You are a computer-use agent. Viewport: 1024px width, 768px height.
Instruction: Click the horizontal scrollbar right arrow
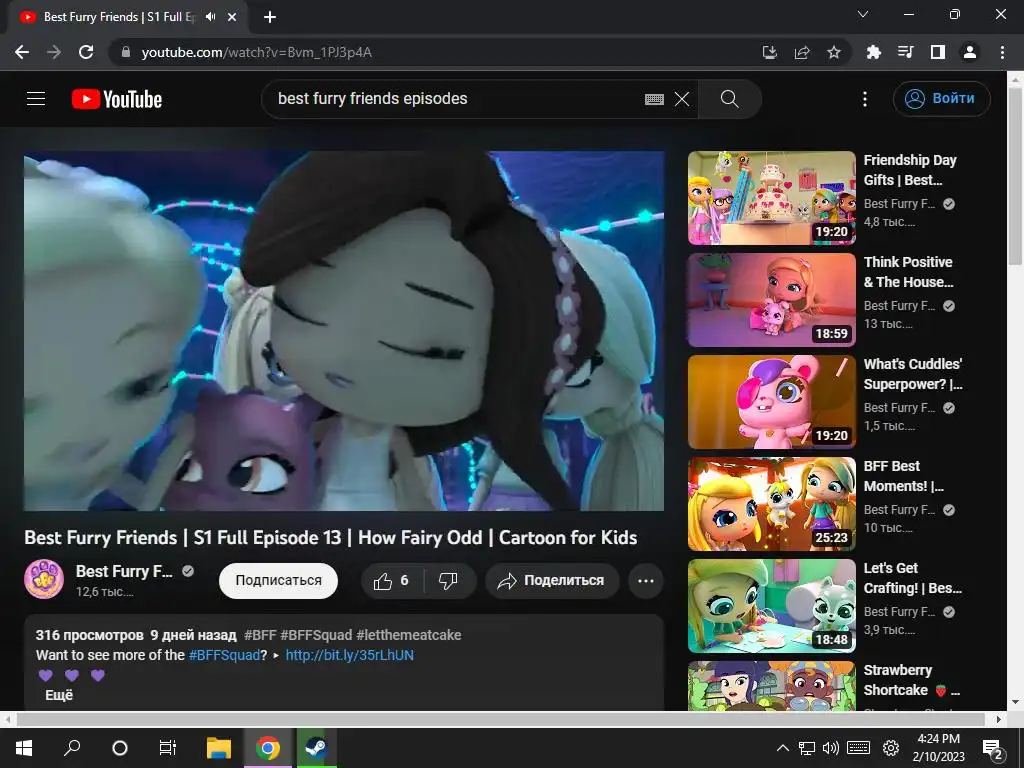(x=999, y=719)
